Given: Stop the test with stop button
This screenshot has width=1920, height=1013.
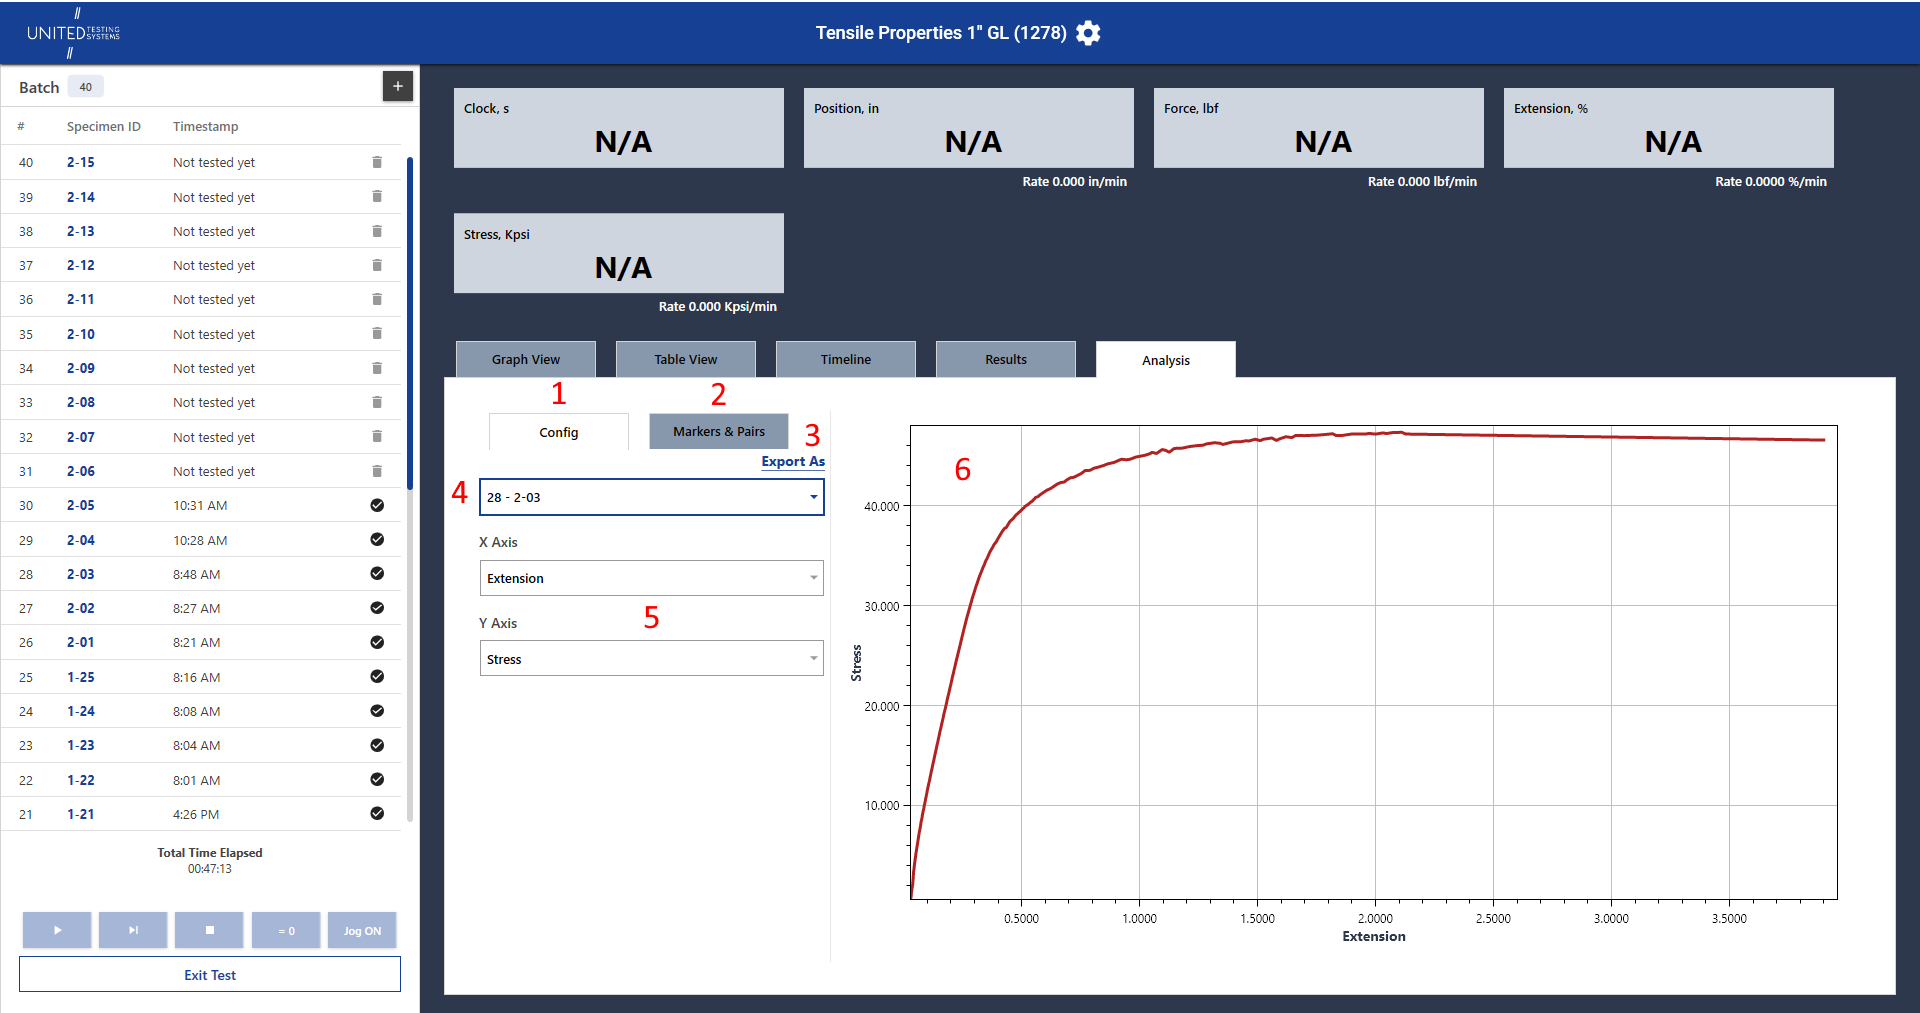Looking at the screenshot, I should coord(209,930).
